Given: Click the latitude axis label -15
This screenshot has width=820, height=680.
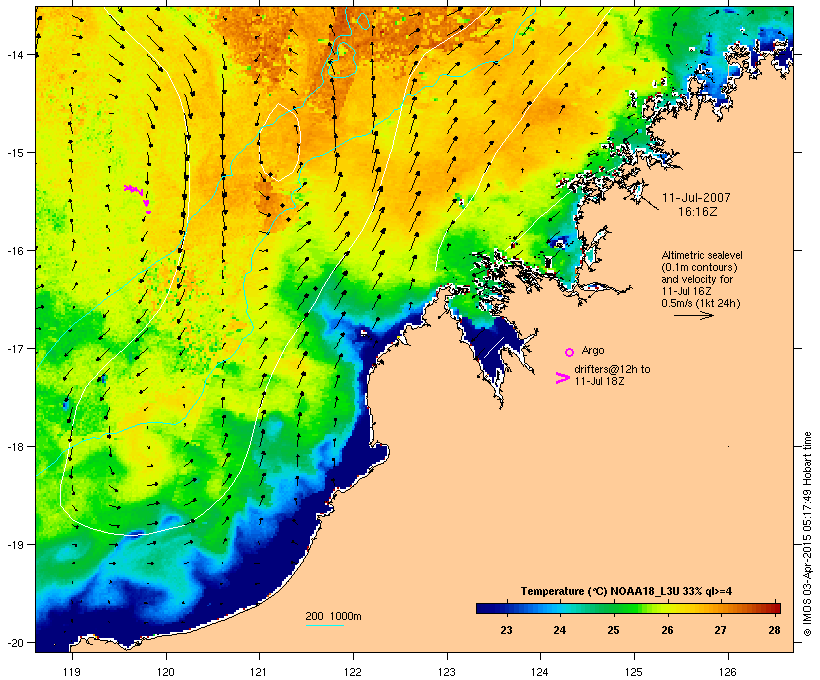Looking at the screenshot, I should point(15,153).
